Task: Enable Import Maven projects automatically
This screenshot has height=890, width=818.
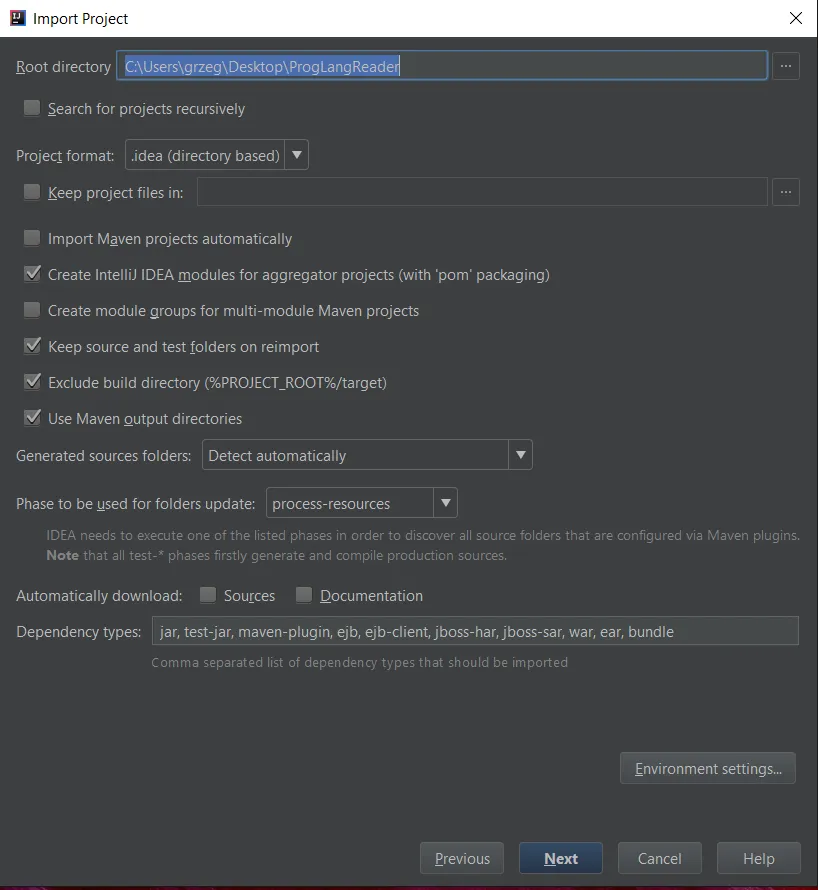Action: pyautogui.click(x=32, y=238)
